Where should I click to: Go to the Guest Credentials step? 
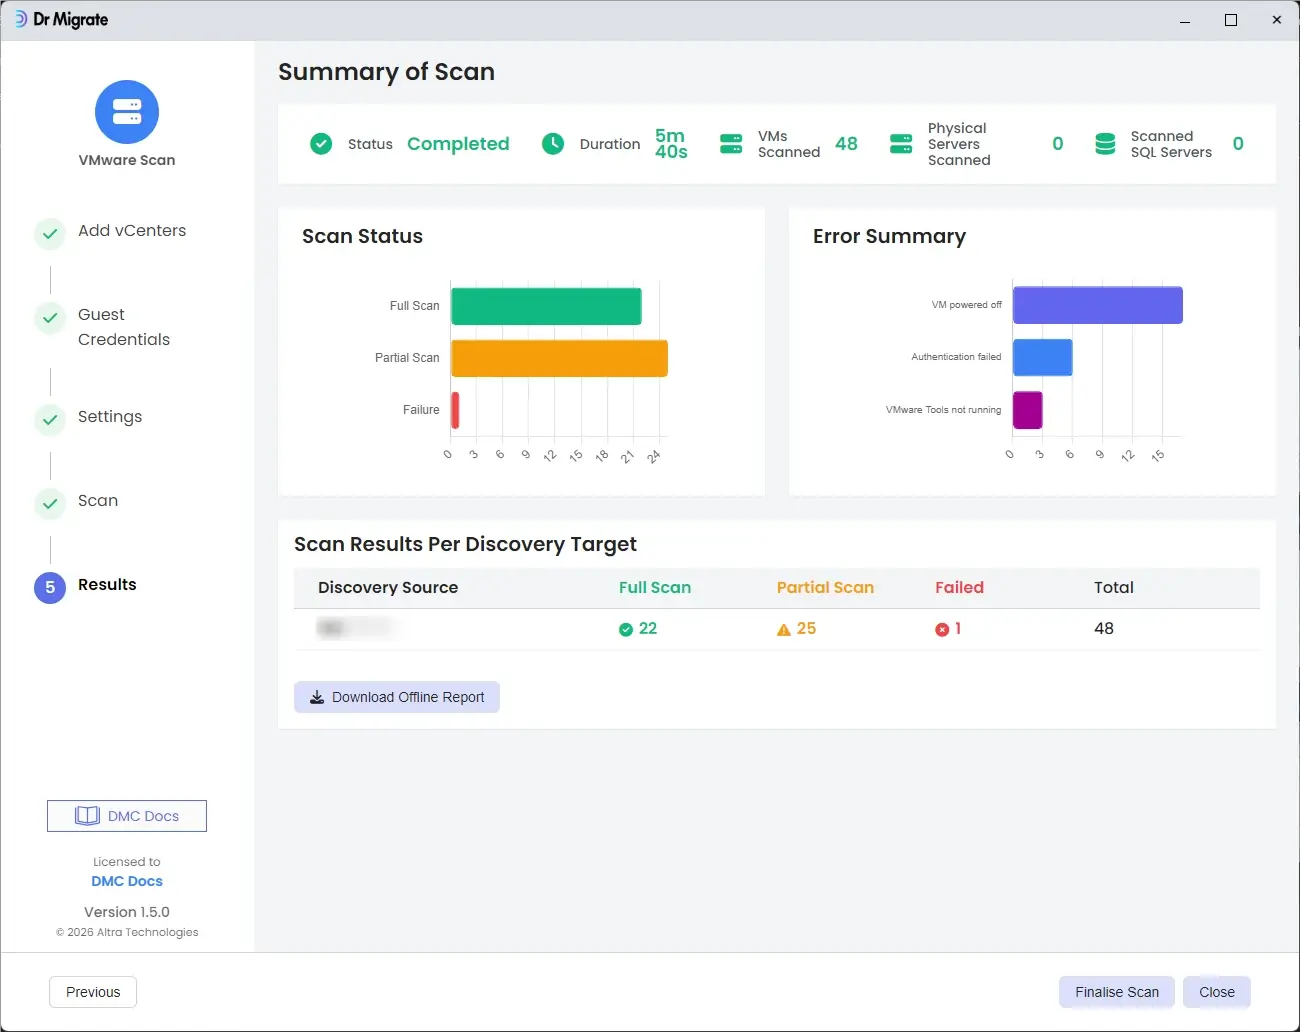[x=124, y=327]
